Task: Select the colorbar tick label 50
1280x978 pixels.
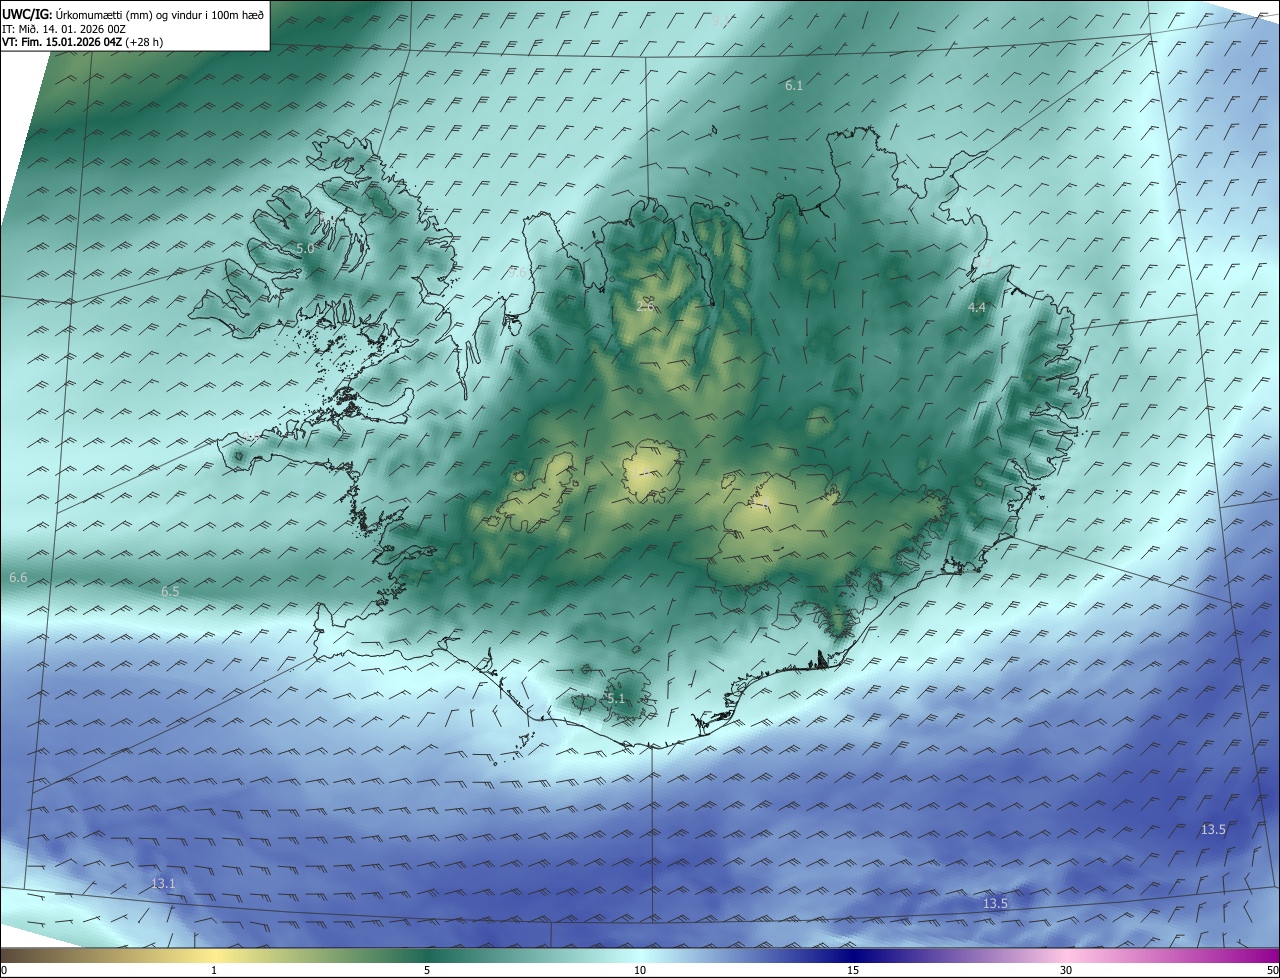Action: pos(1273,970)
